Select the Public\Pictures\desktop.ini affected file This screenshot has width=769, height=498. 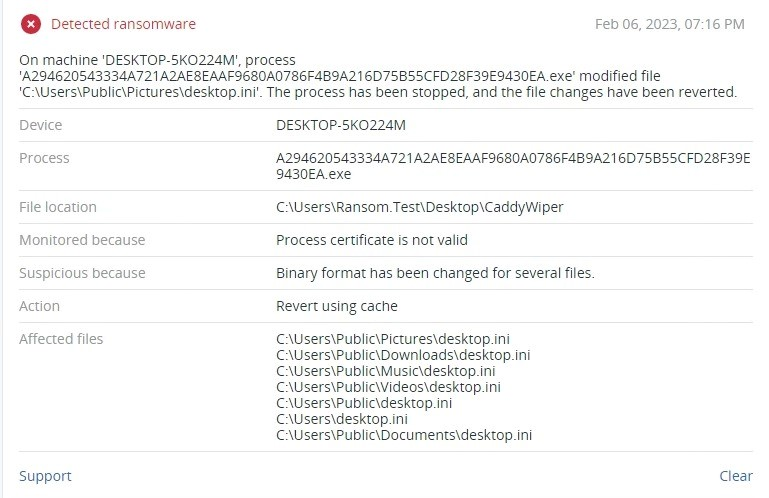393,339
